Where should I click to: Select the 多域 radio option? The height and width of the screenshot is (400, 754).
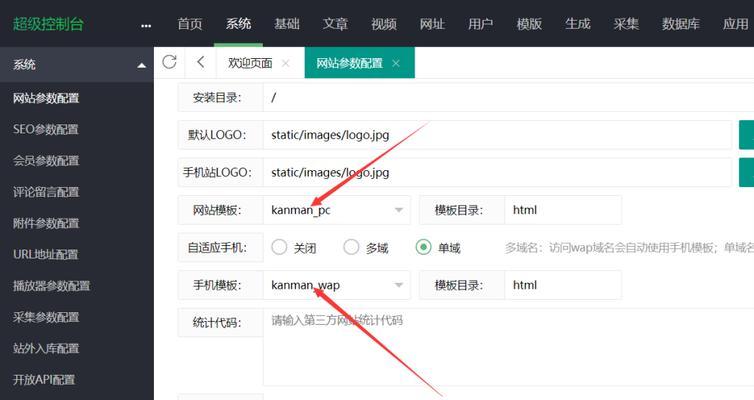[351, 247]
